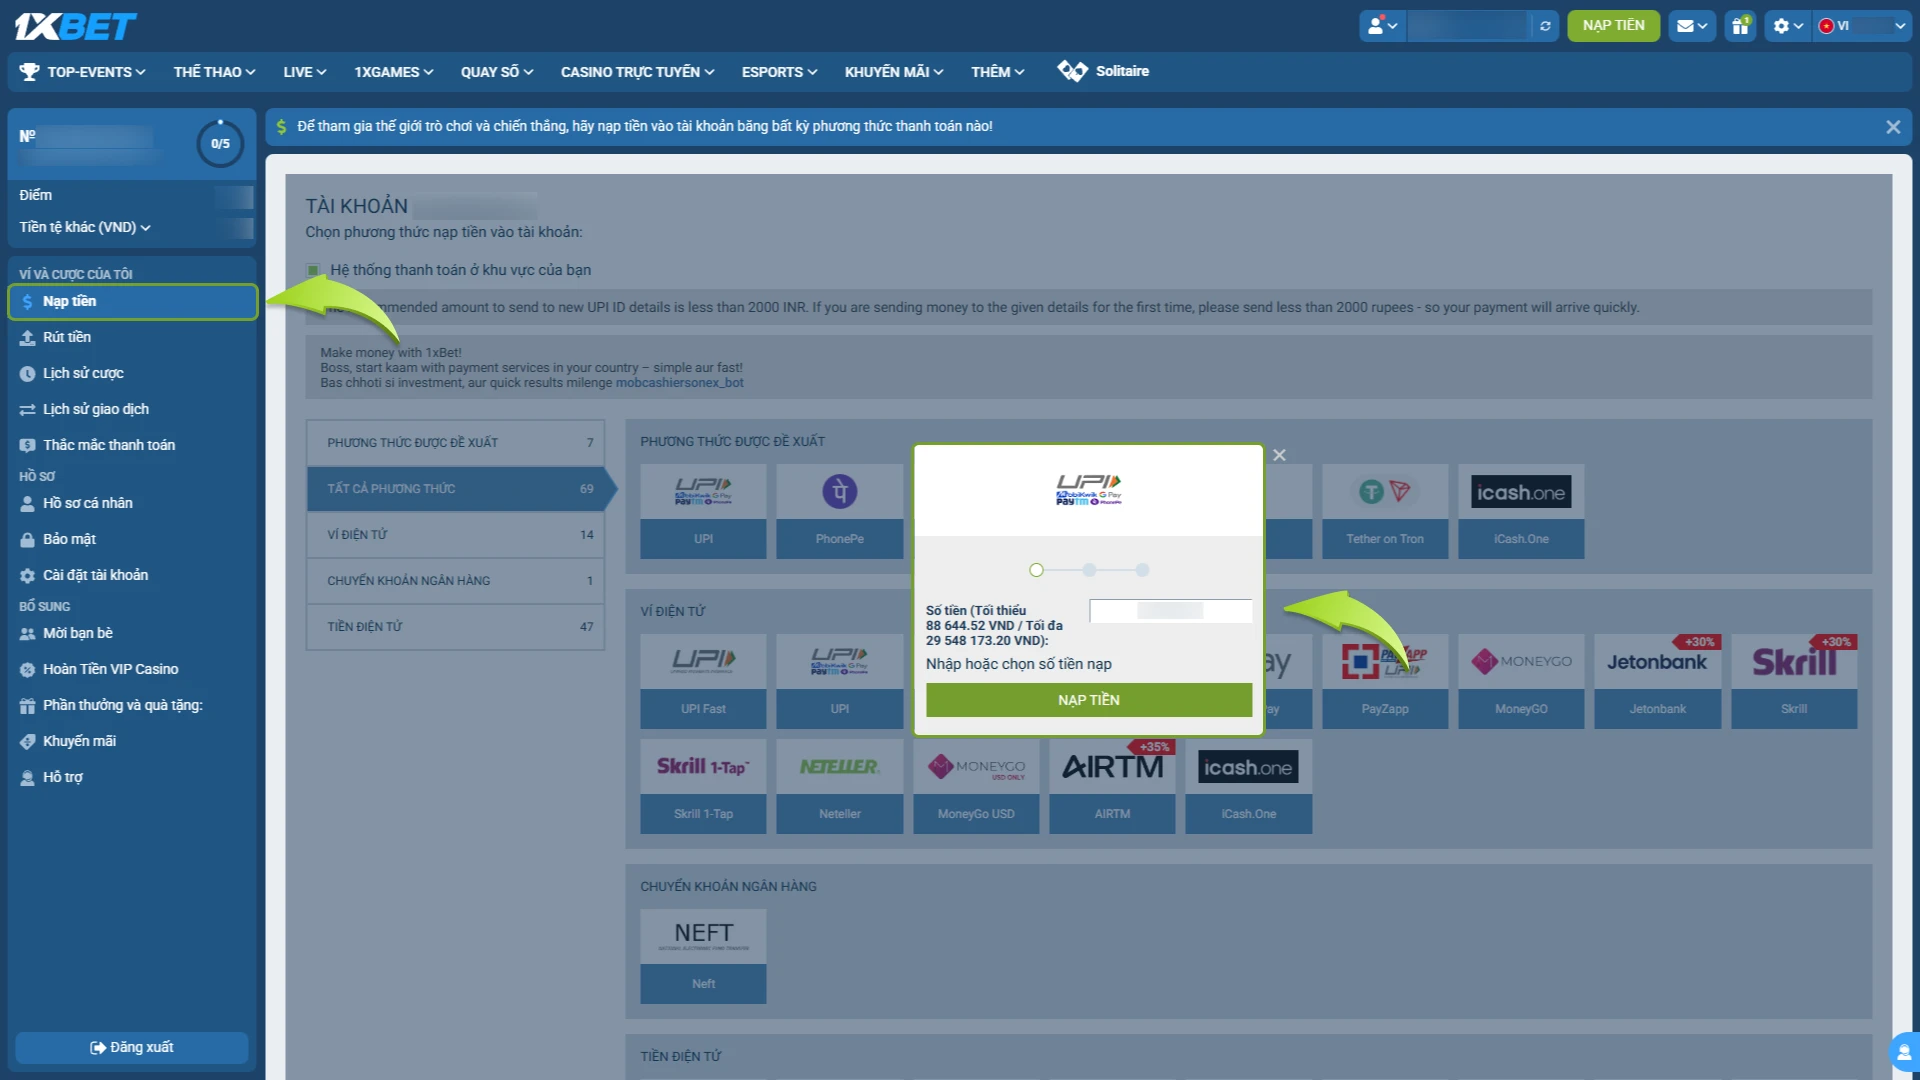Expand the KHUYẾN MÃI menu
This screenshot has height=1080, width=1920.
coord(893,72)
